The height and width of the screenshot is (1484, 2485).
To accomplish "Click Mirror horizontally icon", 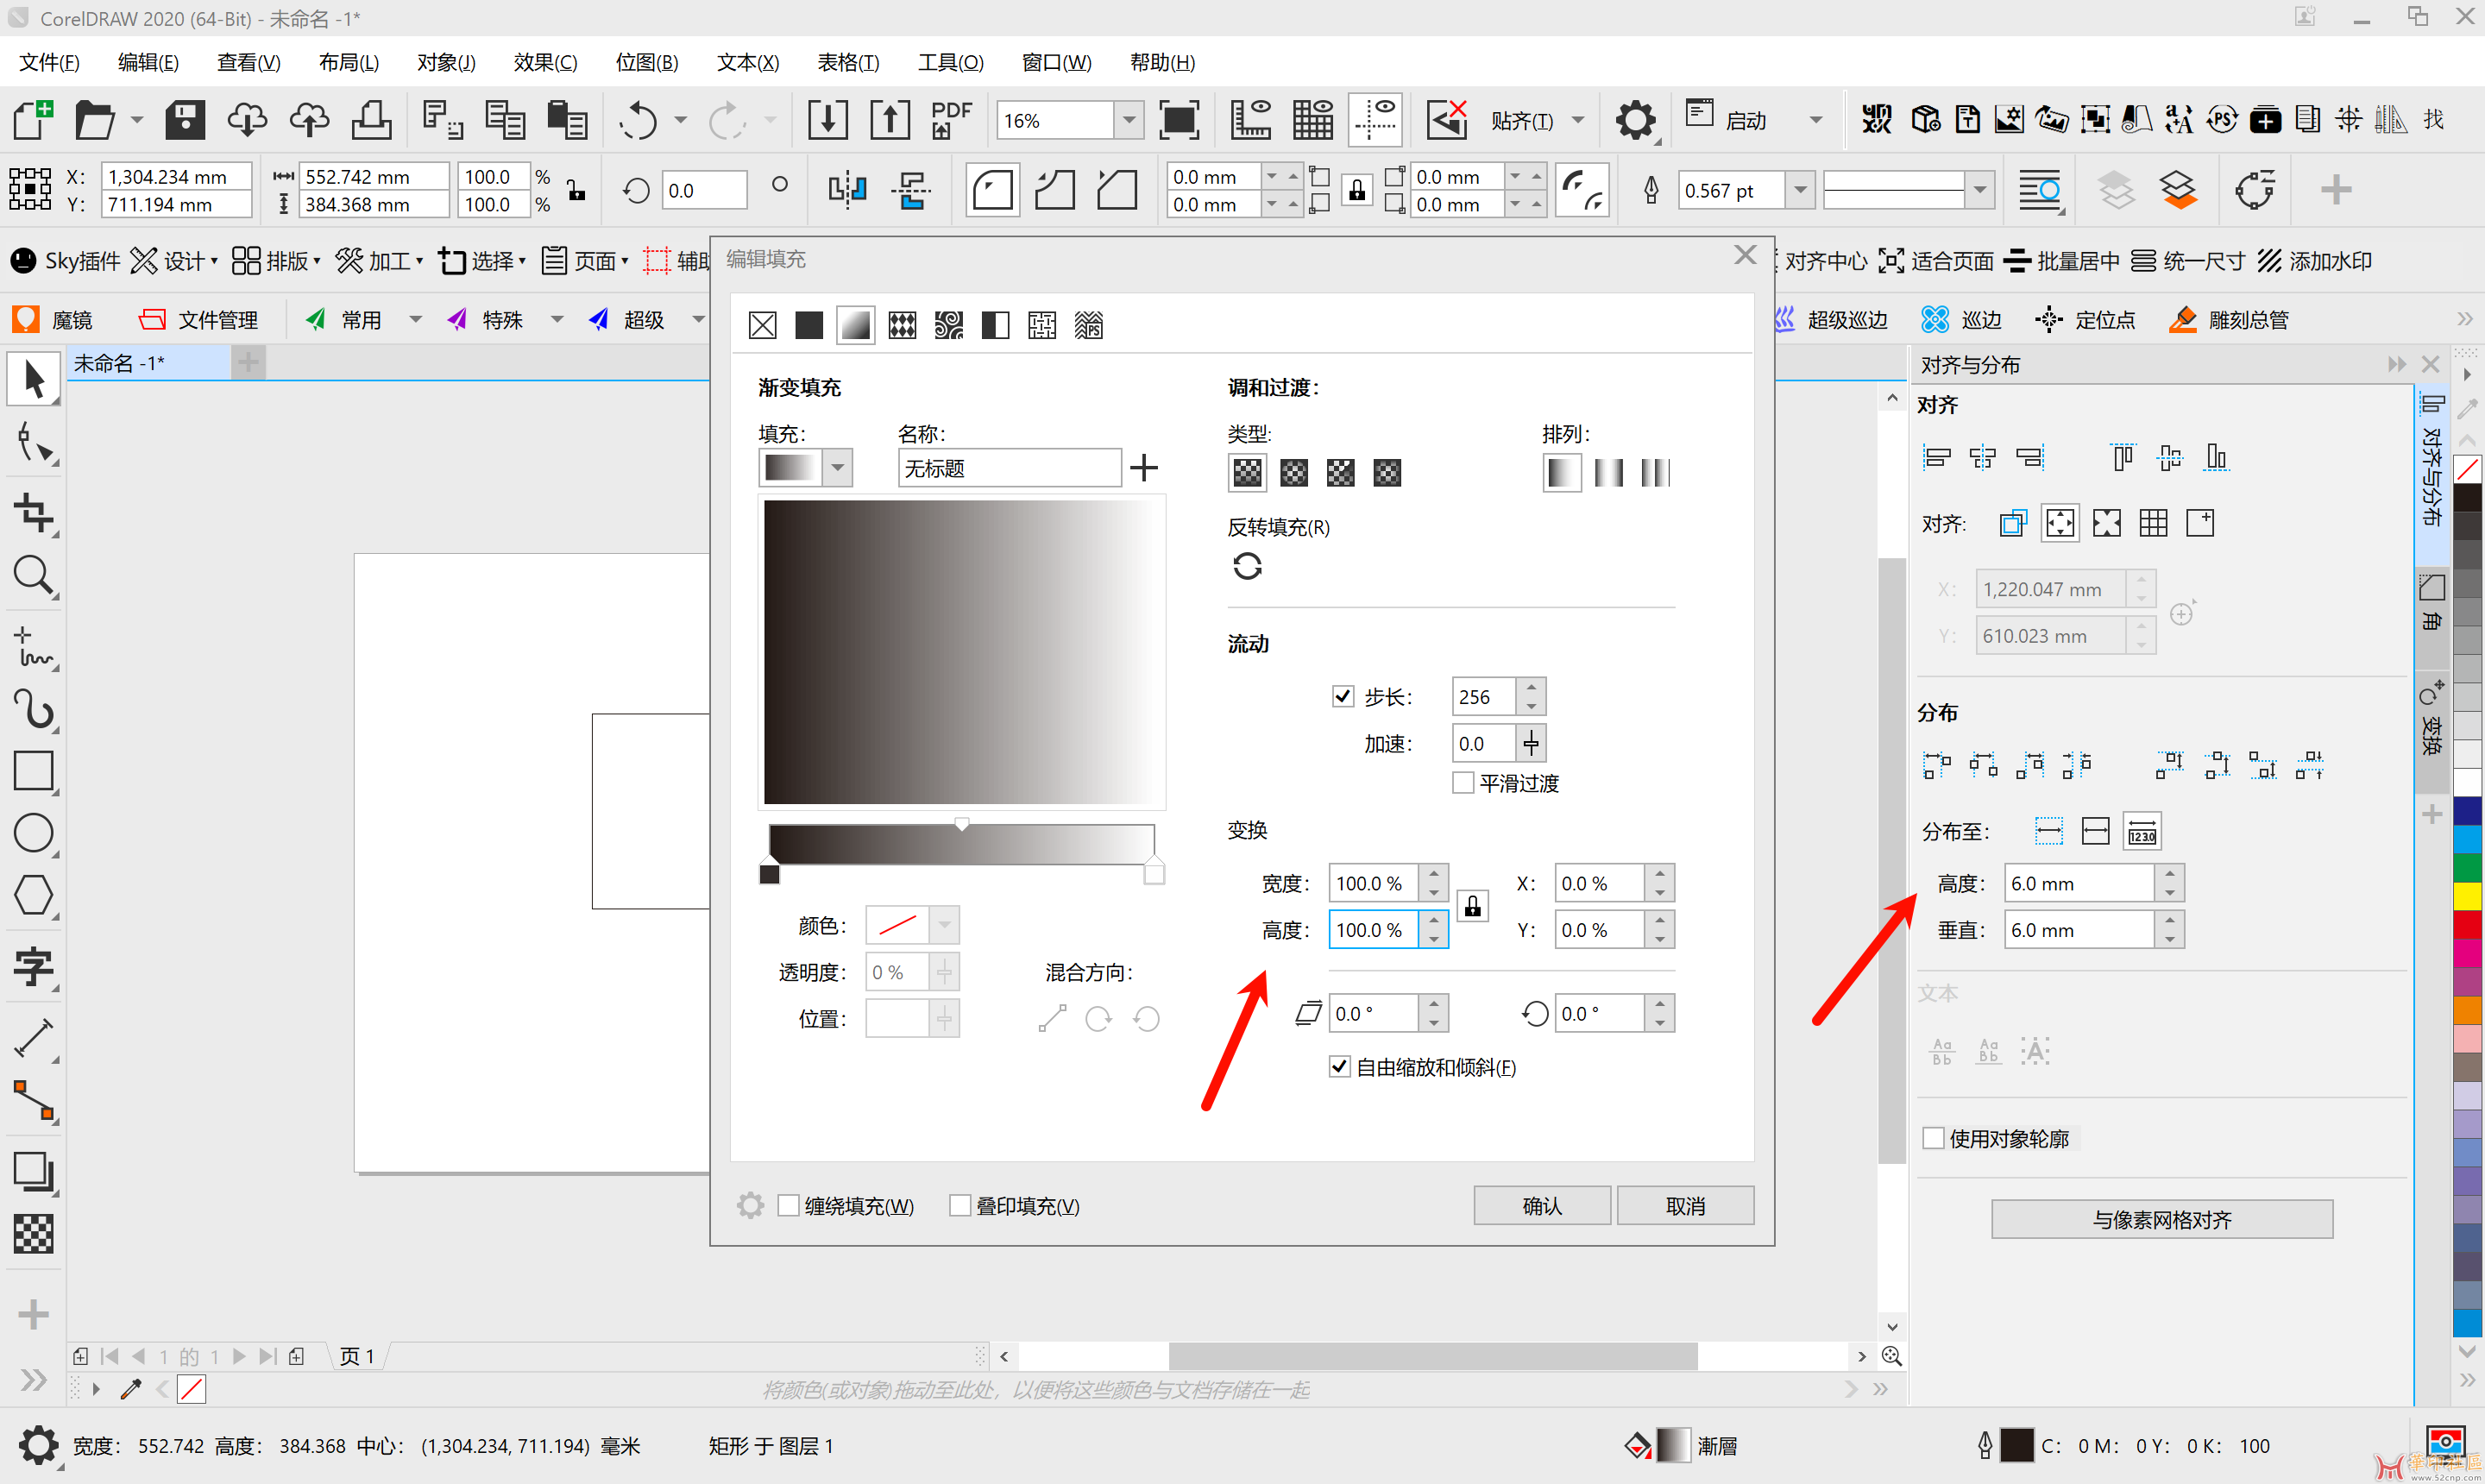I will tap(846, 190).
